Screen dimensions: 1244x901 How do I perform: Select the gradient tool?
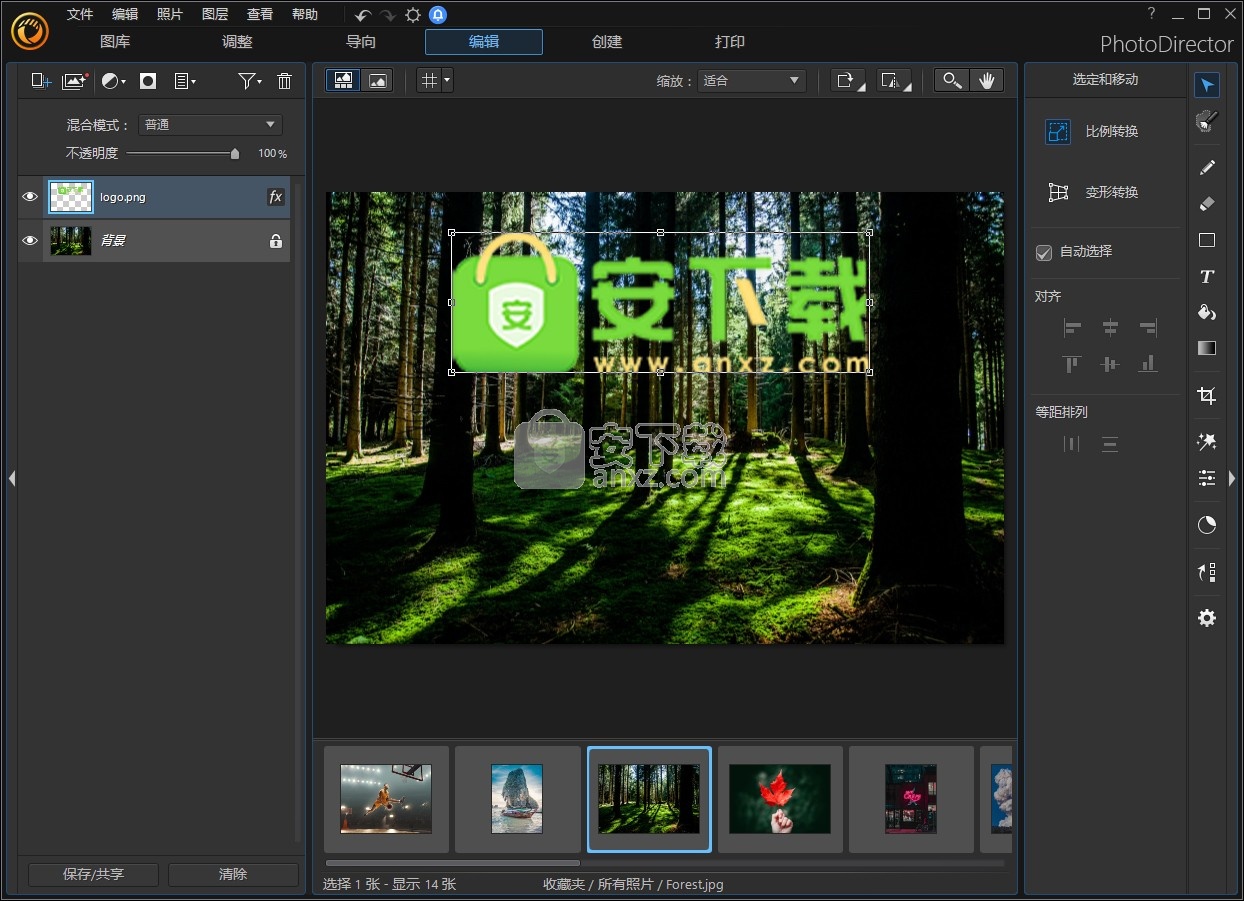pyautogui.click(x=1207, y=348)
